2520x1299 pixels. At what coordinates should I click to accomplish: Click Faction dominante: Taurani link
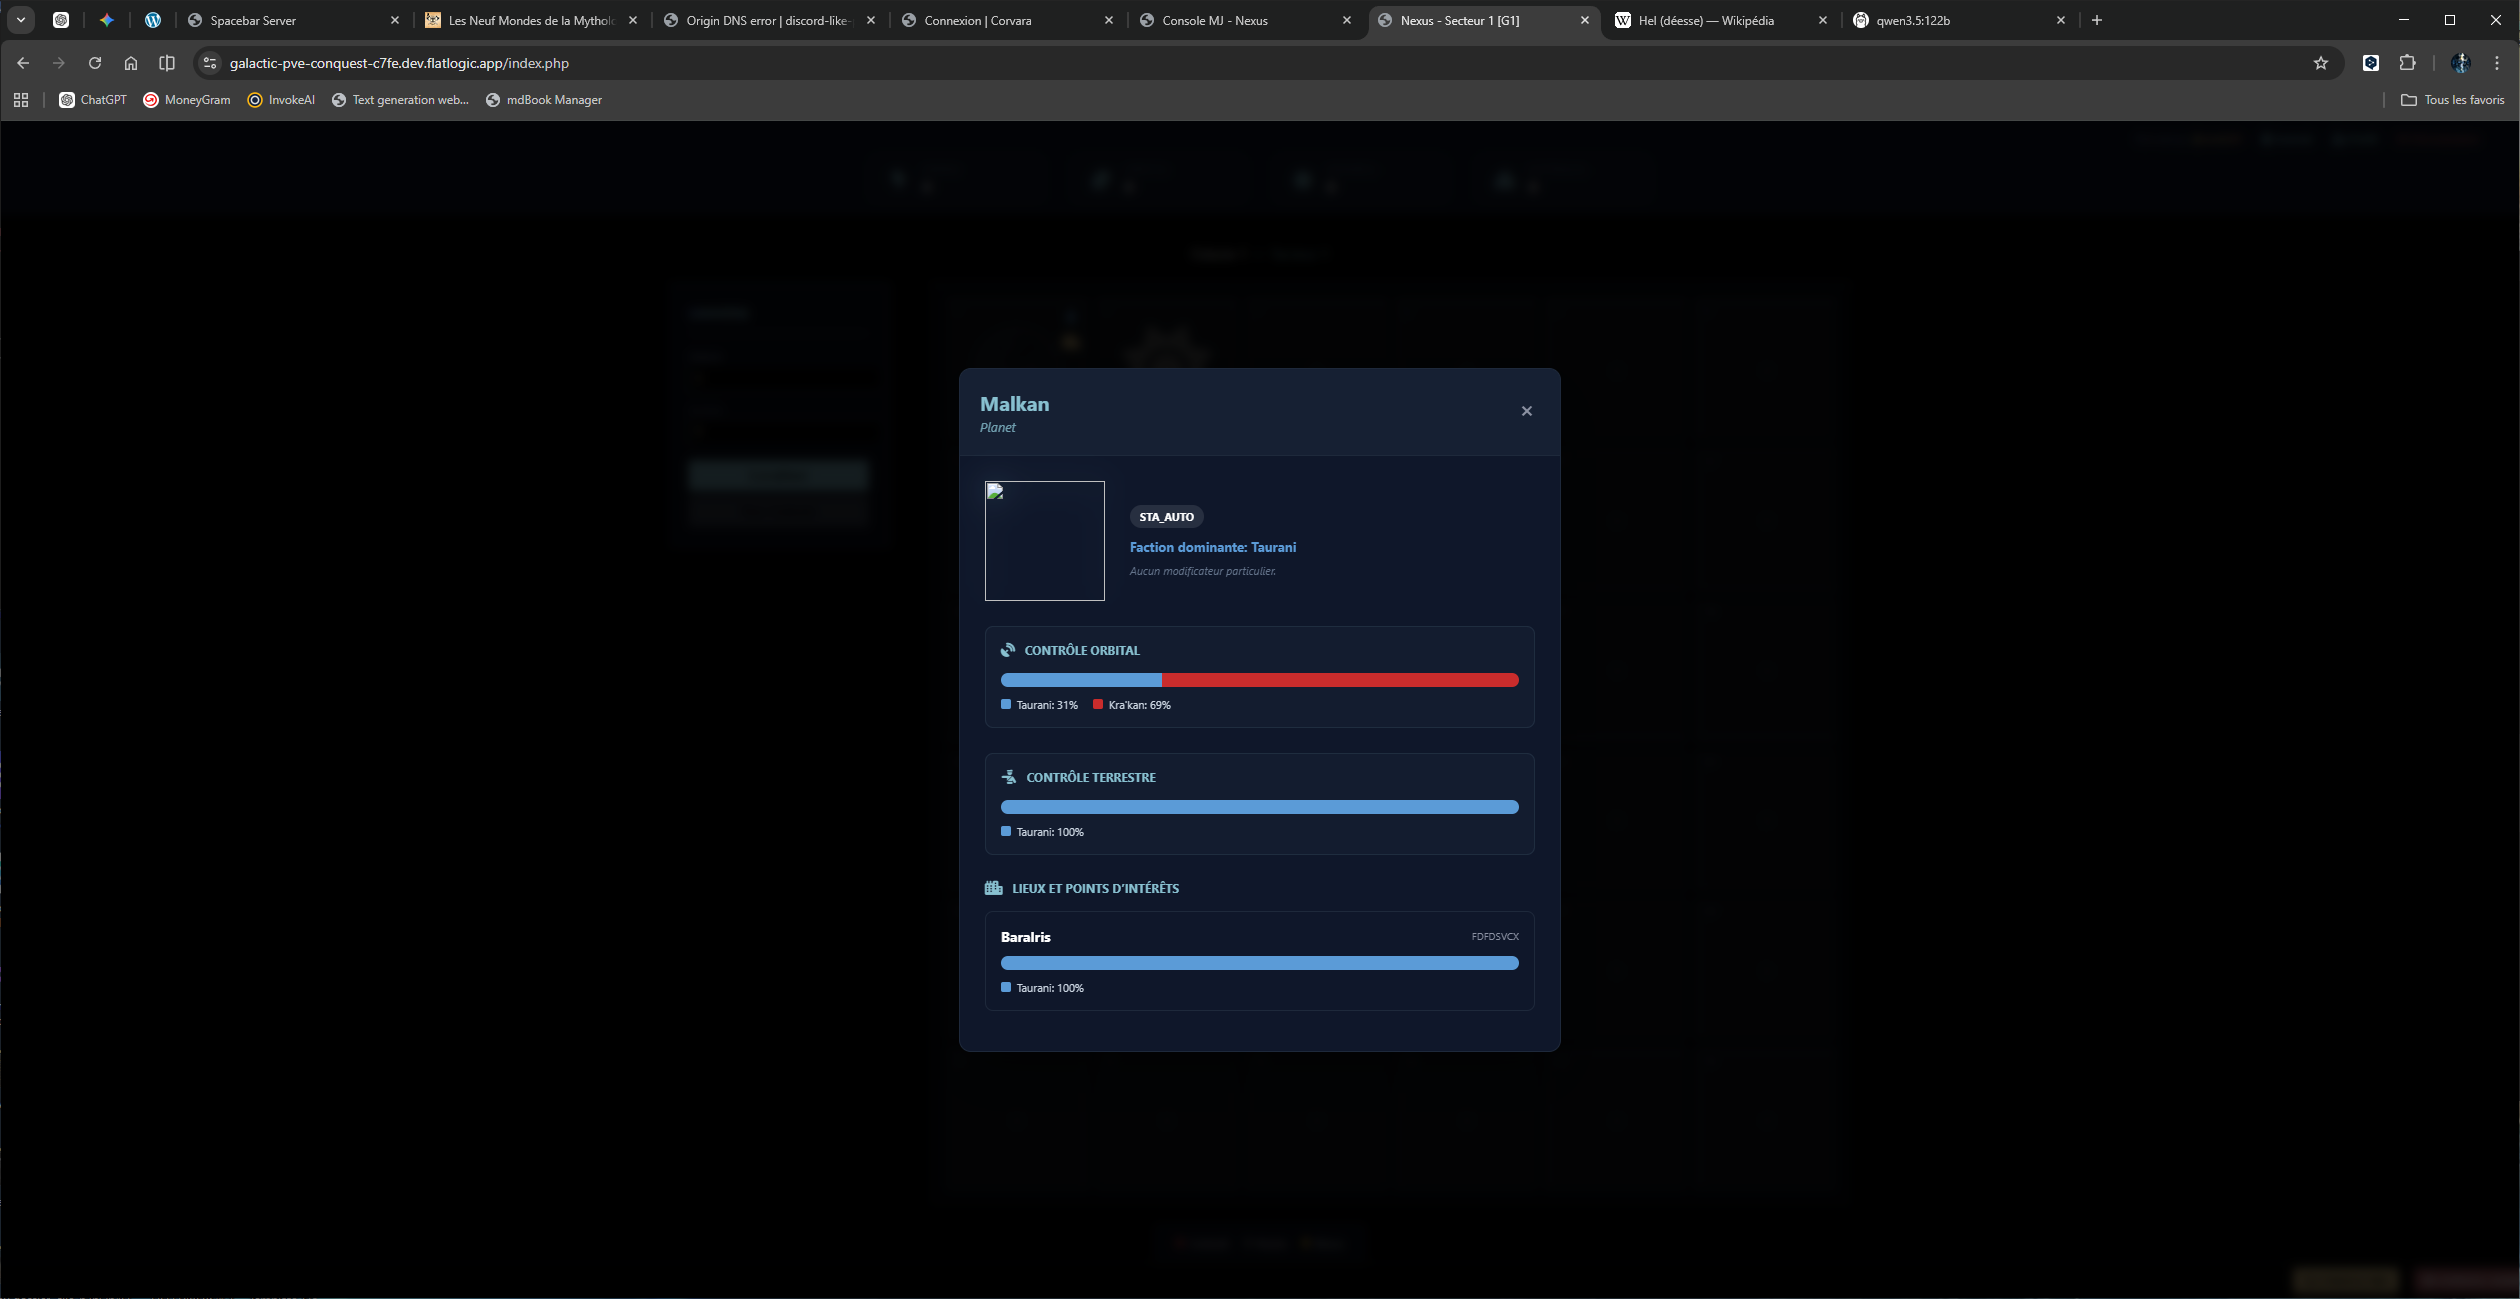click(1212, 547)
